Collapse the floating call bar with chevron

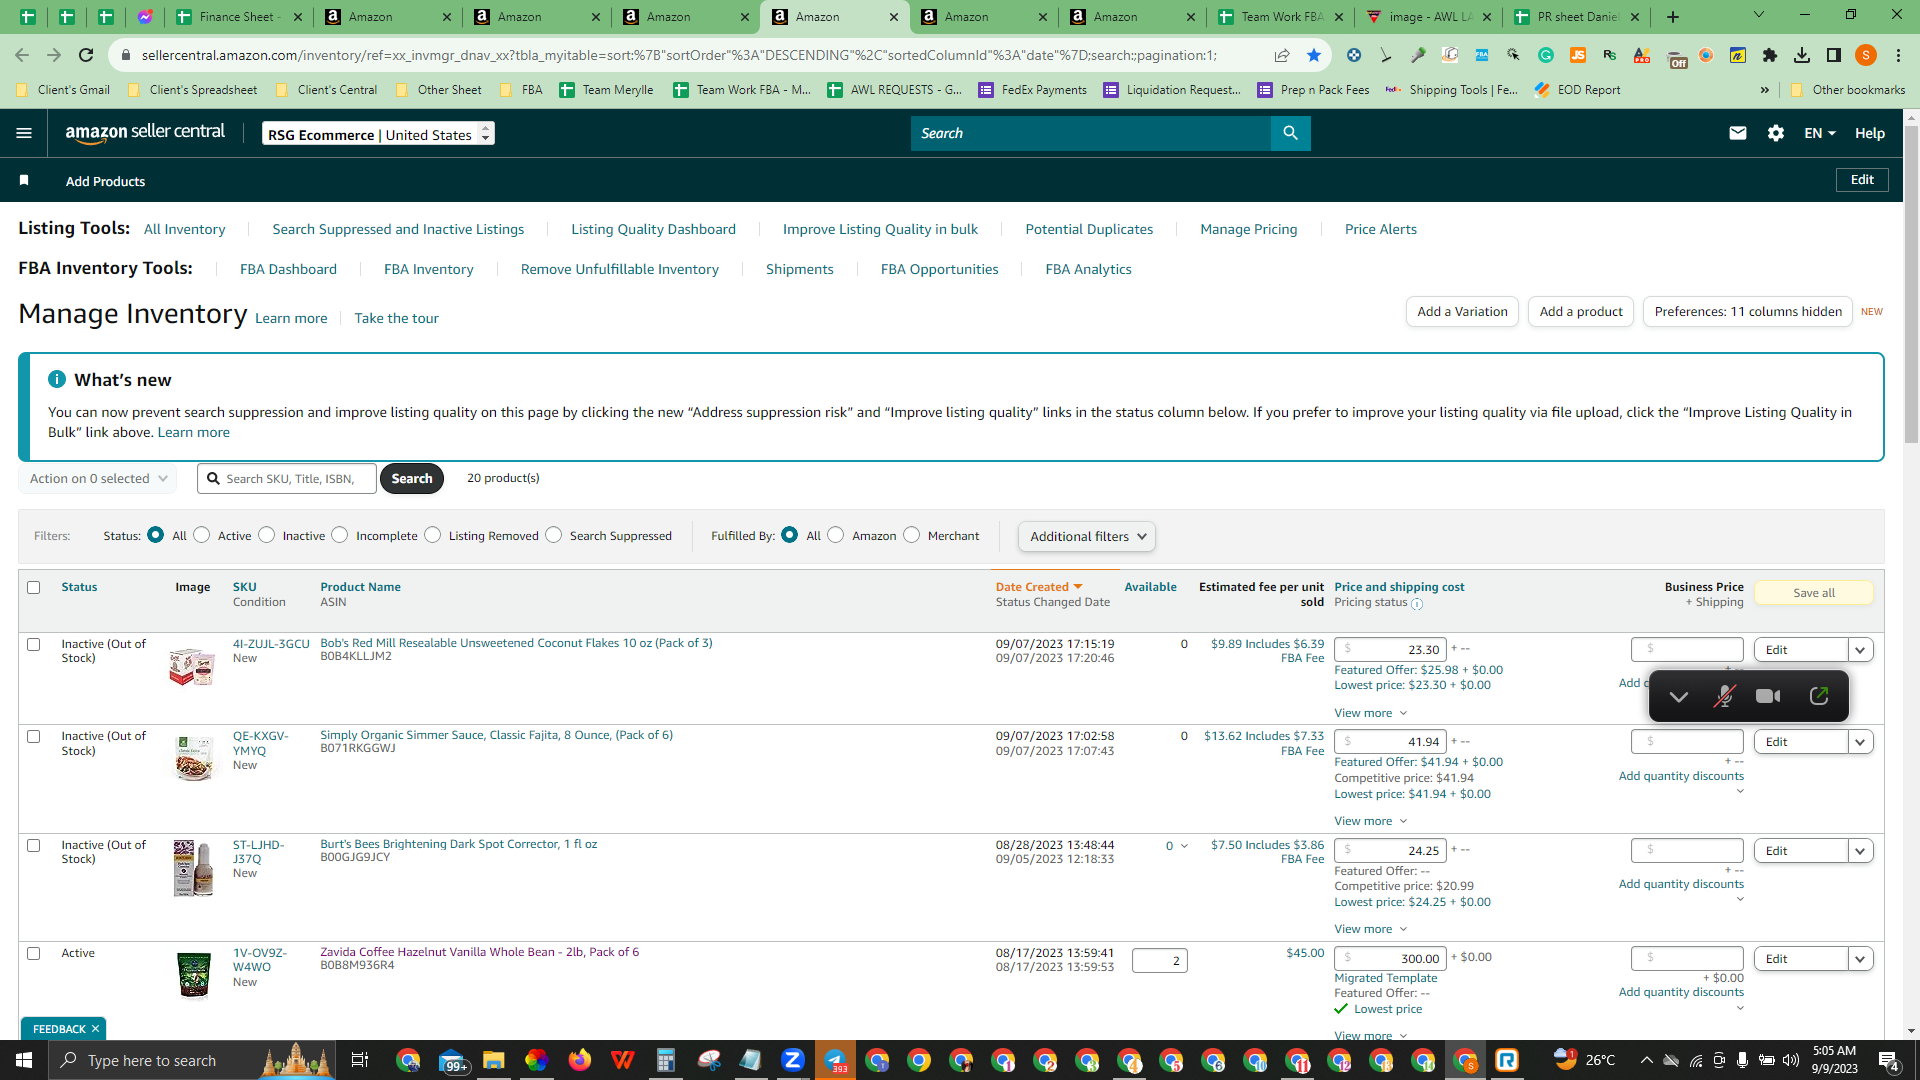tap(1679, 696)
